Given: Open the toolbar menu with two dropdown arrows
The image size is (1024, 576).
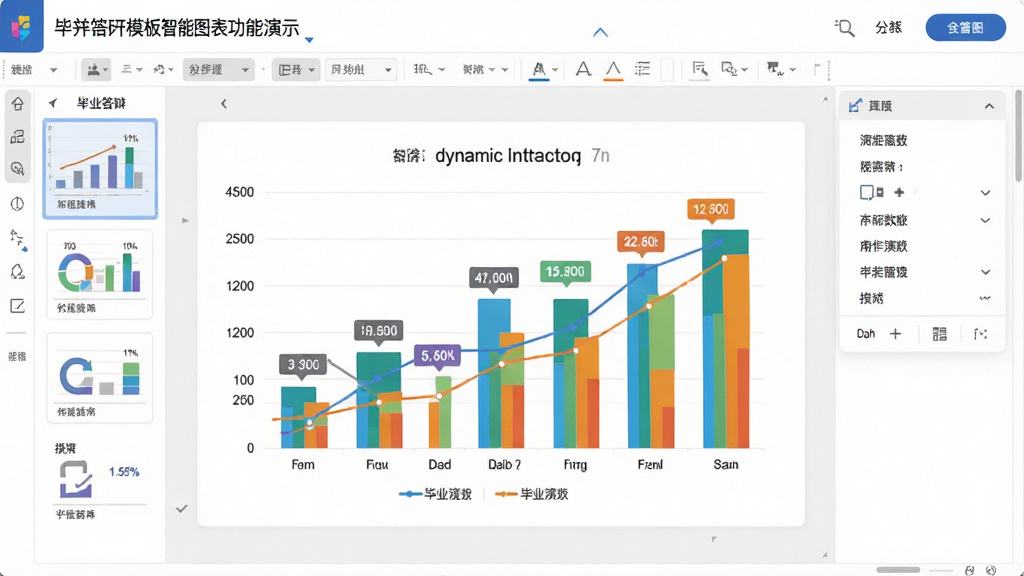Looking at the screenshot, I should point(485,69).
